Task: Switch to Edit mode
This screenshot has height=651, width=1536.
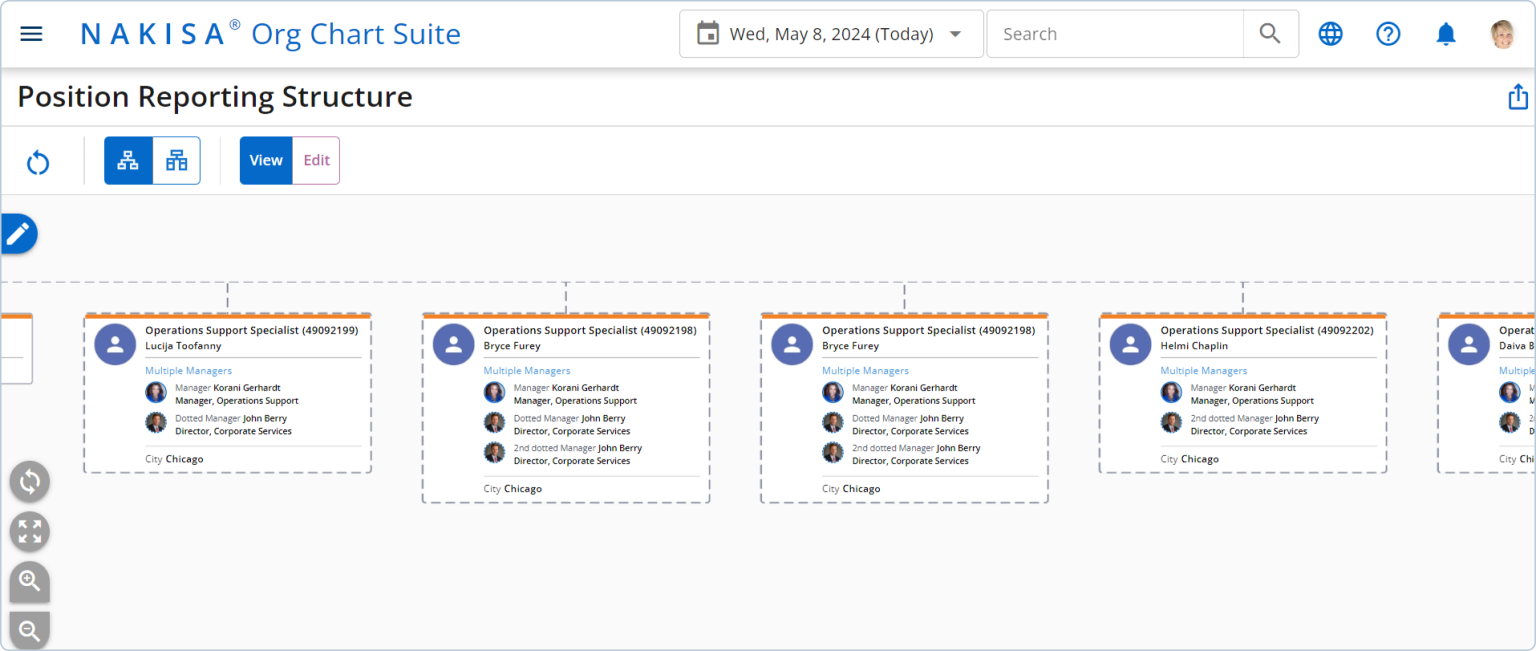Action: (316, 160)
